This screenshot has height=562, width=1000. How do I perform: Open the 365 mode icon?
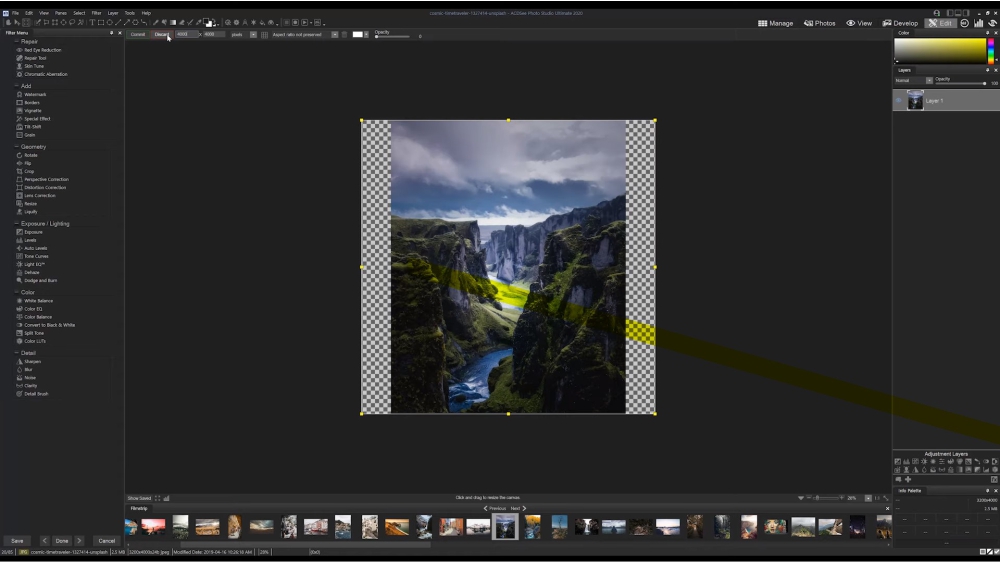(x=964, y=23)
